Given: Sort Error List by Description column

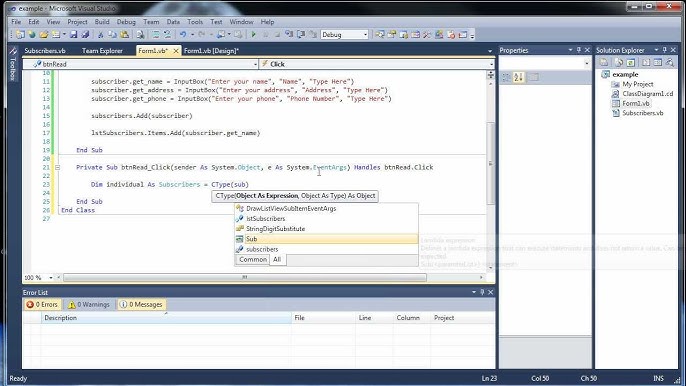Looking at the screenshot, I should tap(166, 318).
